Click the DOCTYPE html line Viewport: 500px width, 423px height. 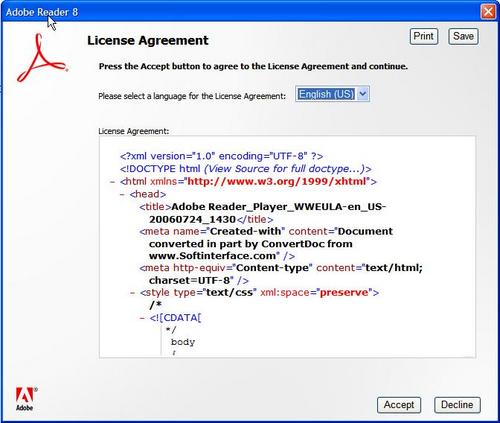(x=245, y=169)
